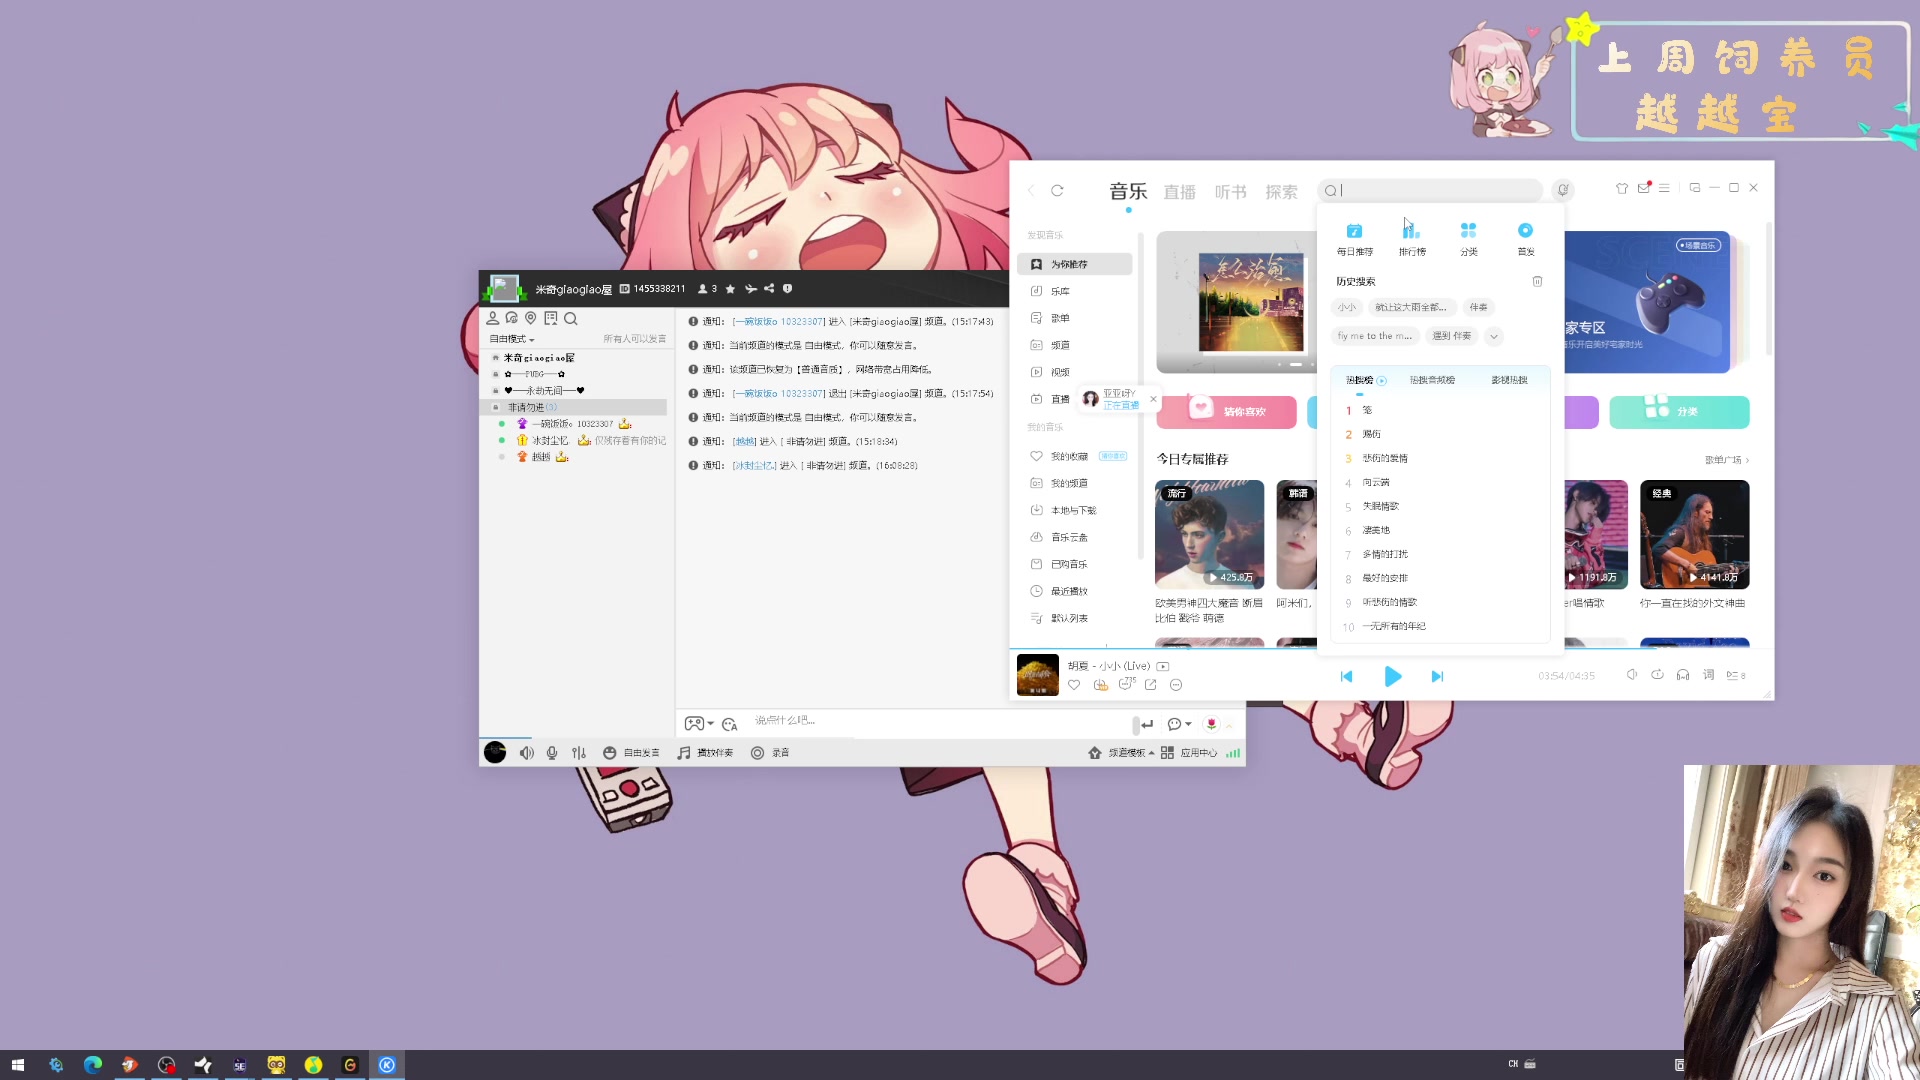Open 每日推荐 daily recommendation icon
1920x1080 pixels.
click(x=1354, y=239)
